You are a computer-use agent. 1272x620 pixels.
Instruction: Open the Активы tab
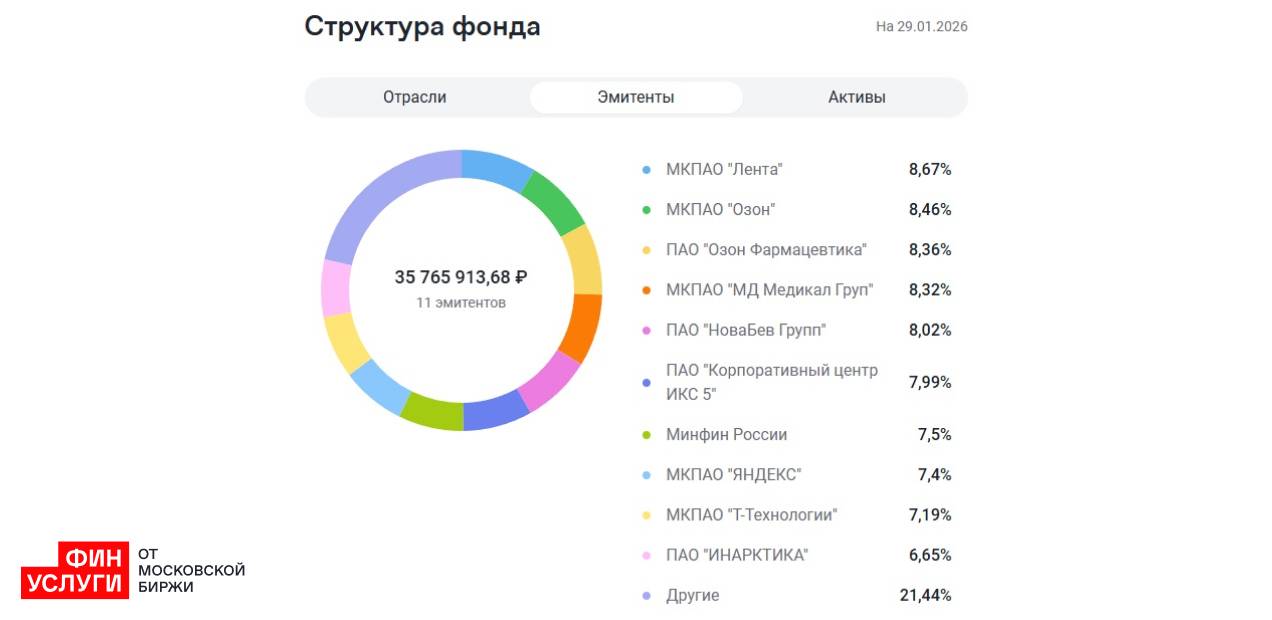tap(856, 97)
